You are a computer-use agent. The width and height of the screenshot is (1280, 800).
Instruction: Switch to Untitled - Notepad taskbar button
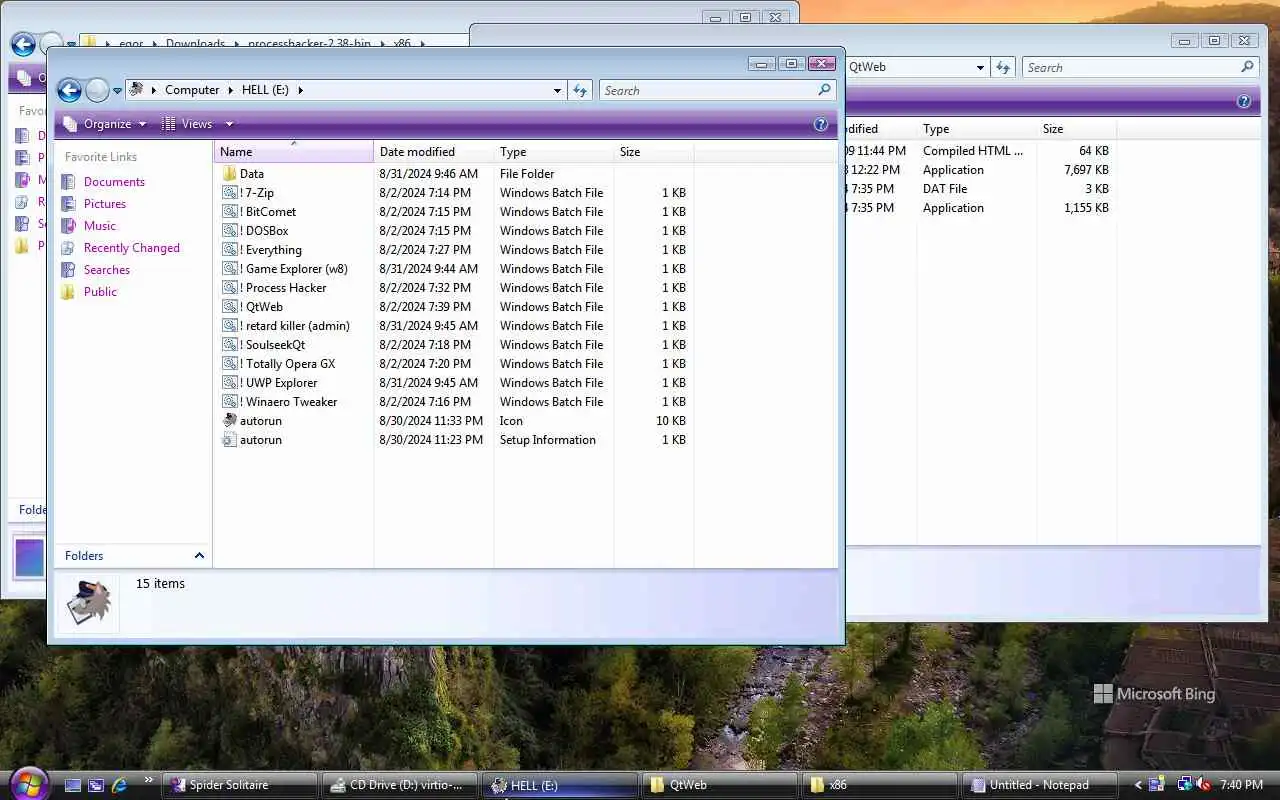coord(1040,785)
